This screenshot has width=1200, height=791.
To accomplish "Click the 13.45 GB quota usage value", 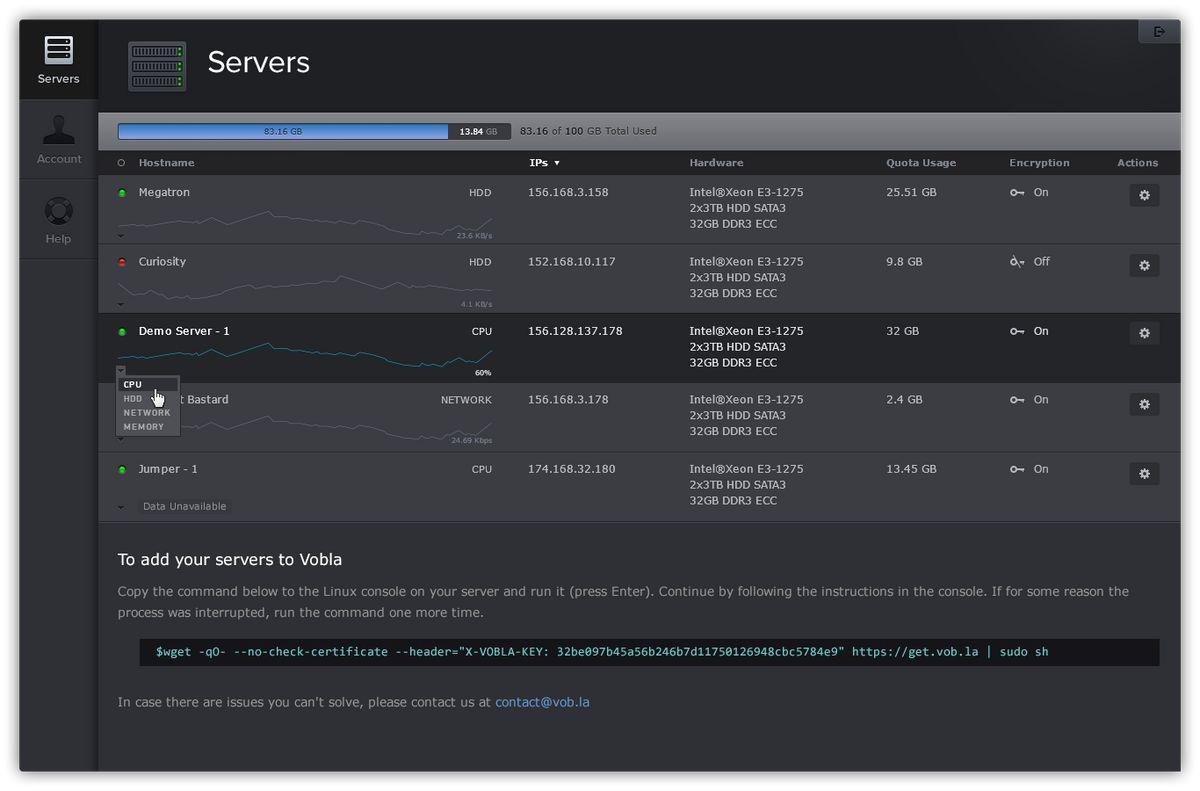I will pyautogui.click(x=911, y=469).
